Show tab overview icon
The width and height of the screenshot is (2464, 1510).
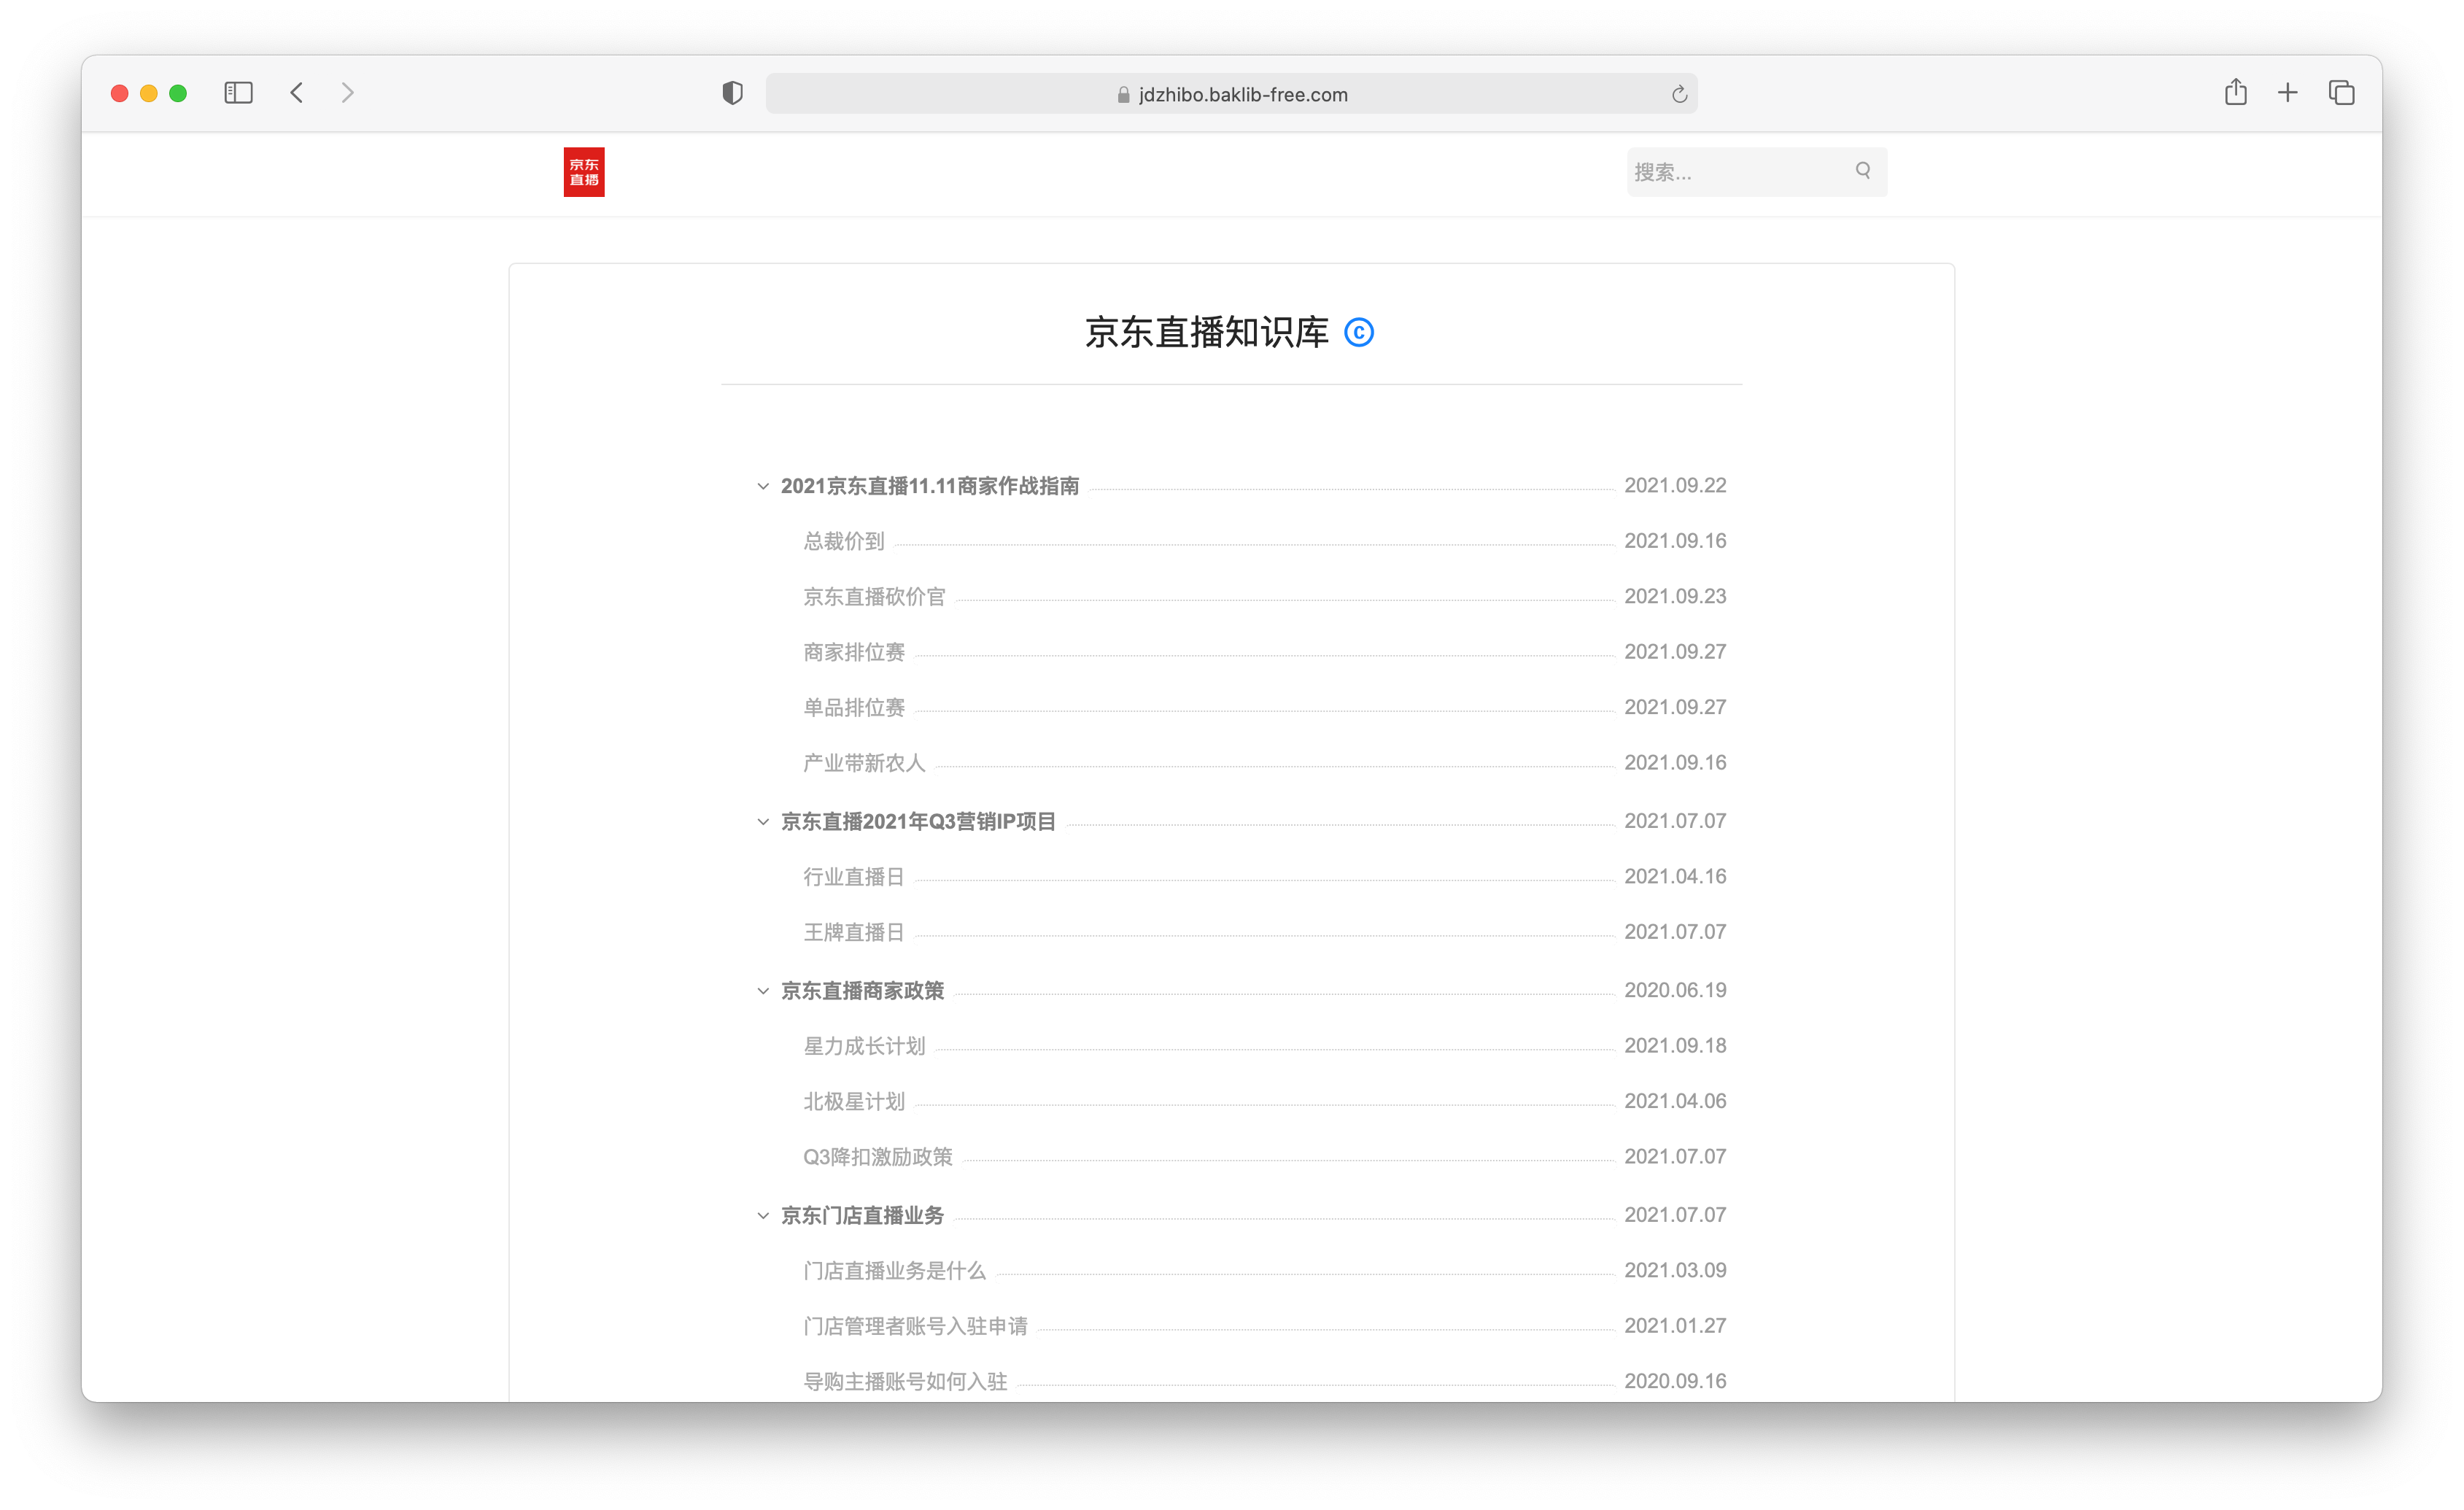coord(2341,93)
